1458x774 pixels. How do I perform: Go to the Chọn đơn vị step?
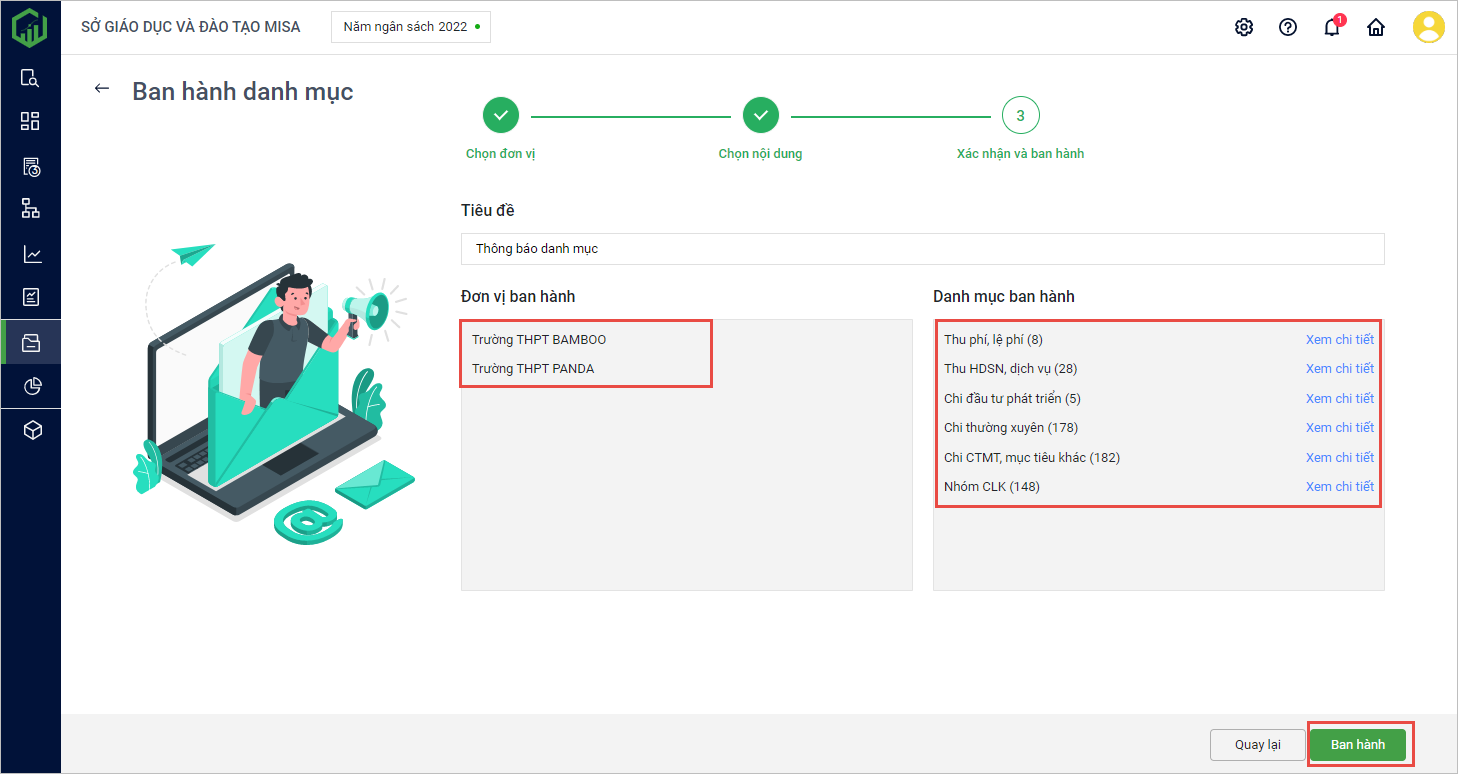[501, 116]
